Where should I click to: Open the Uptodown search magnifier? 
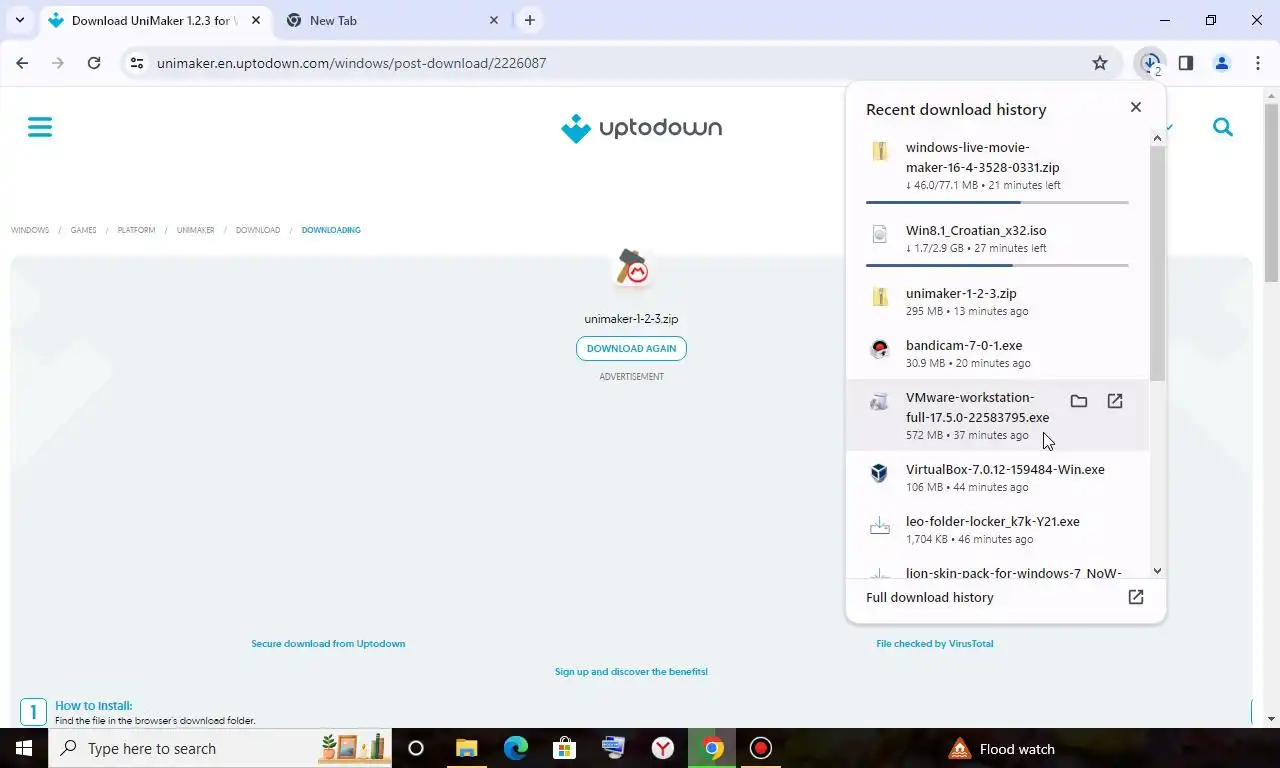[x=1223, y=127]
